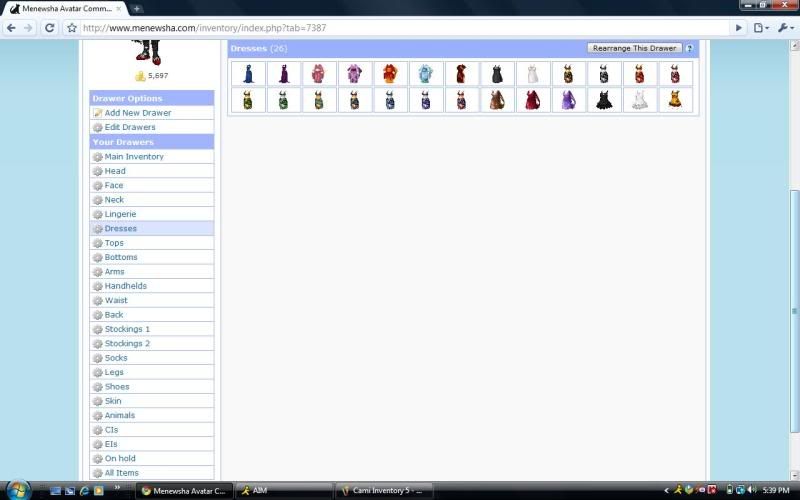
Task: Choose the black frilly dress item
Action: 604,100
